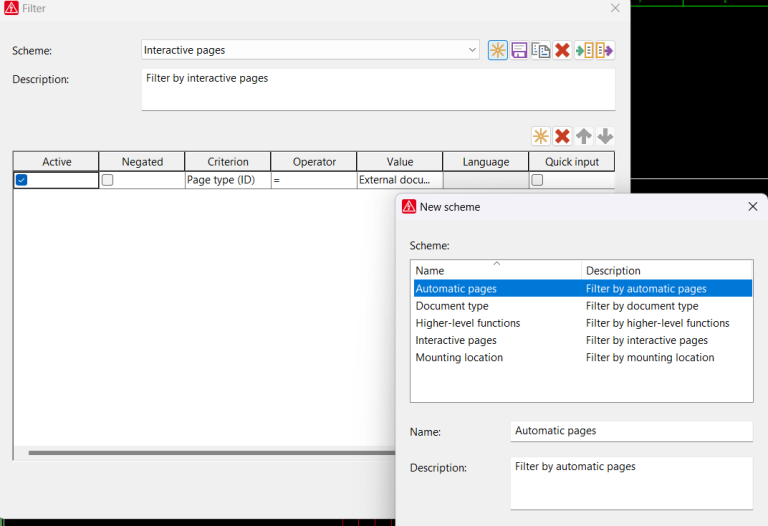Click the Import scheme icon
This screenshot has width=768, height=526.
[x=584, y=50]
